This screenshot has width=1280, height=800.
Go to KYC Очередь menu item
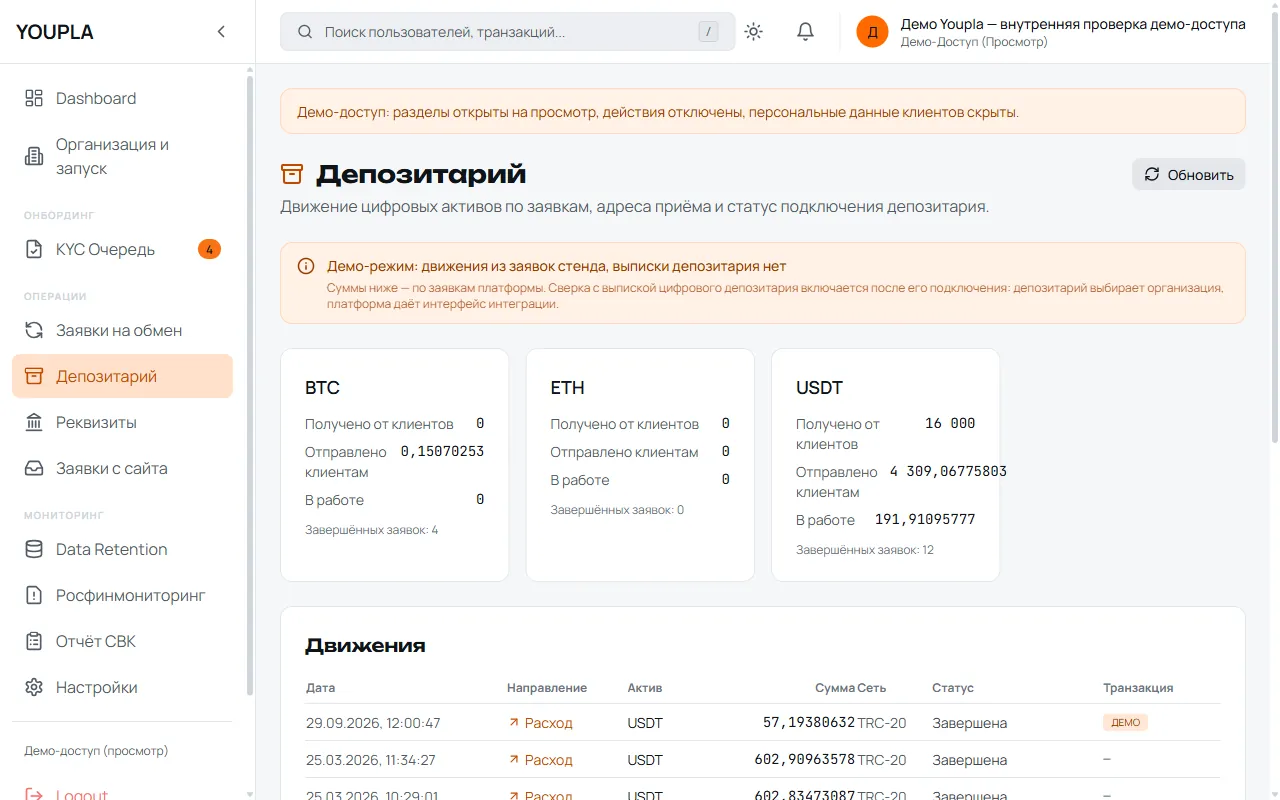[x=122, y=249]
